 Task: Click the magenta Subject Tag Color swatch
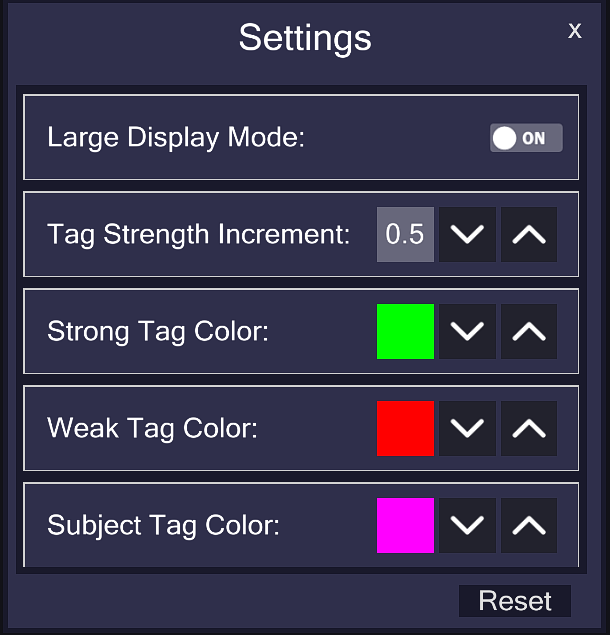tap(405, 525)
